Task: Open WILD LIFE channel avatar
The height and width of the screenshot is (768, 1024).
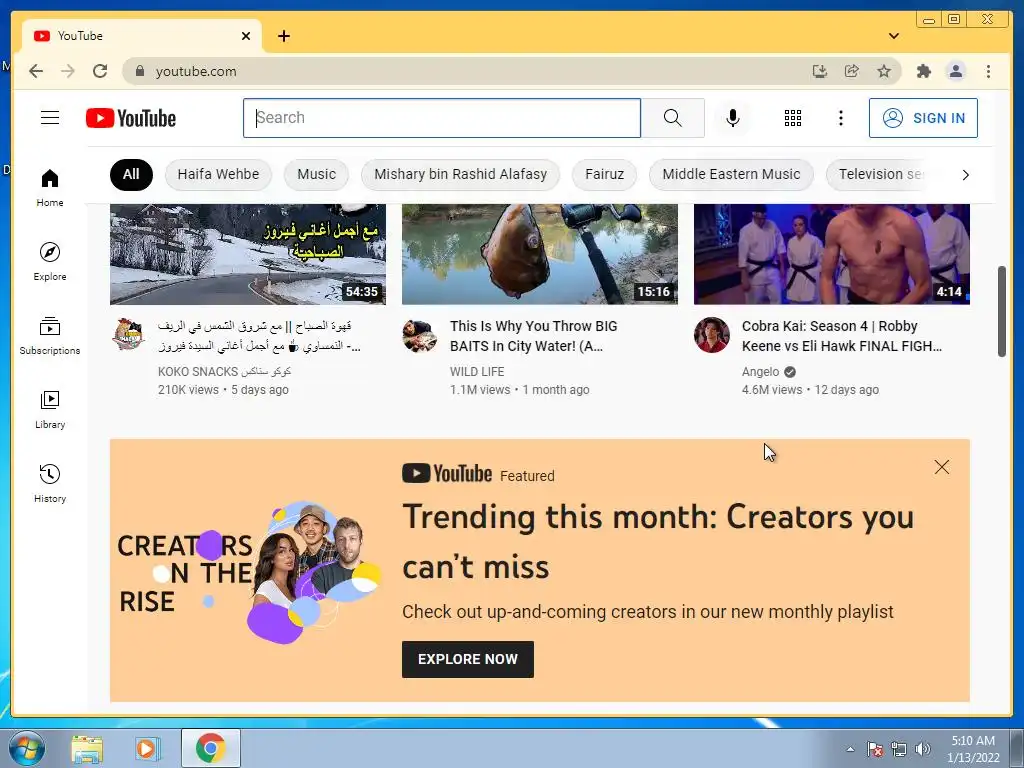Action: coord(419,336)
